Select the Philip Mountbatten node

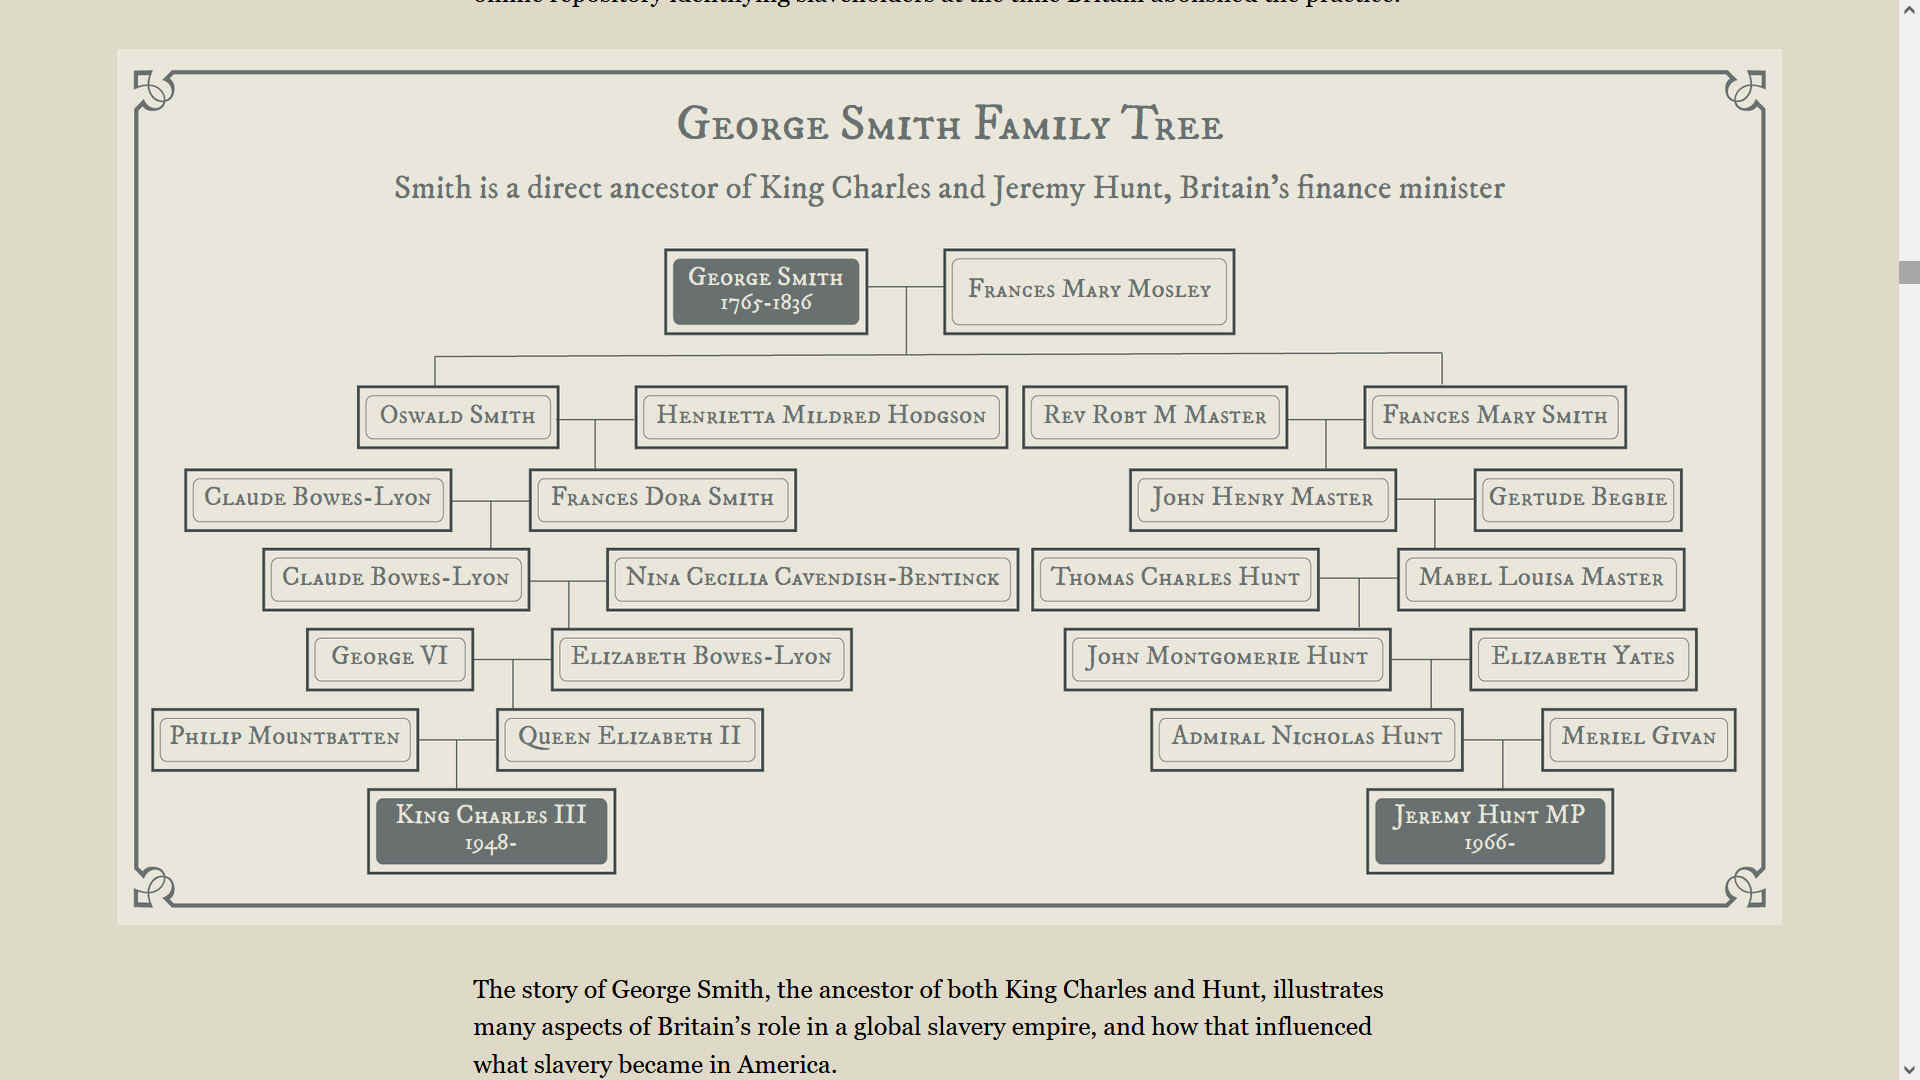pos(285,739)
